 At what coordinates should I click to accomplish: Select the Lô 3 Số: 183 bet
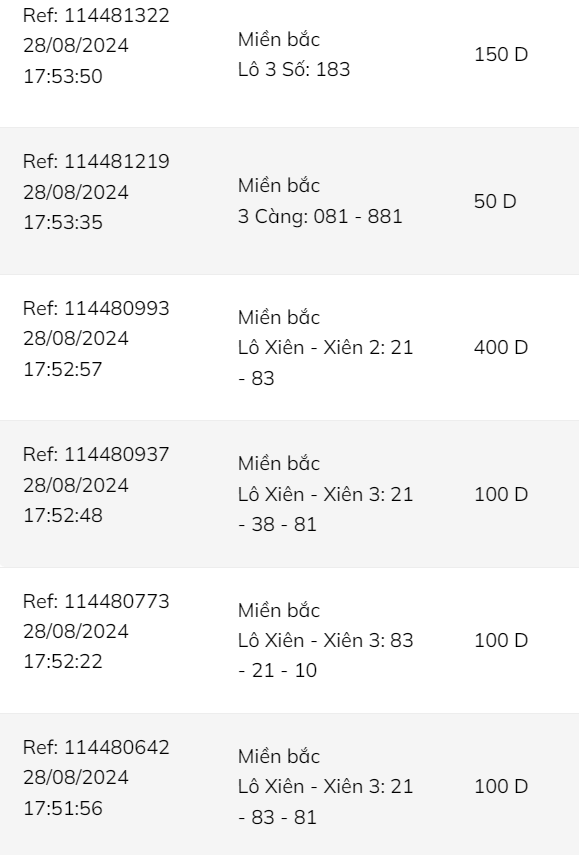[294, 69]
